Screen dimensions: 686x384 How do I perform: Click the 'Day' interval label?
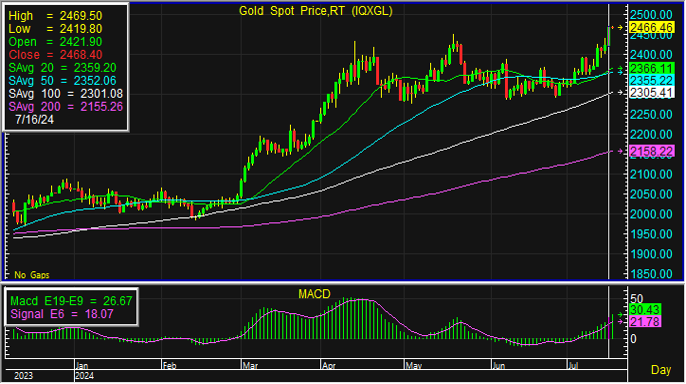click(661, 370)
